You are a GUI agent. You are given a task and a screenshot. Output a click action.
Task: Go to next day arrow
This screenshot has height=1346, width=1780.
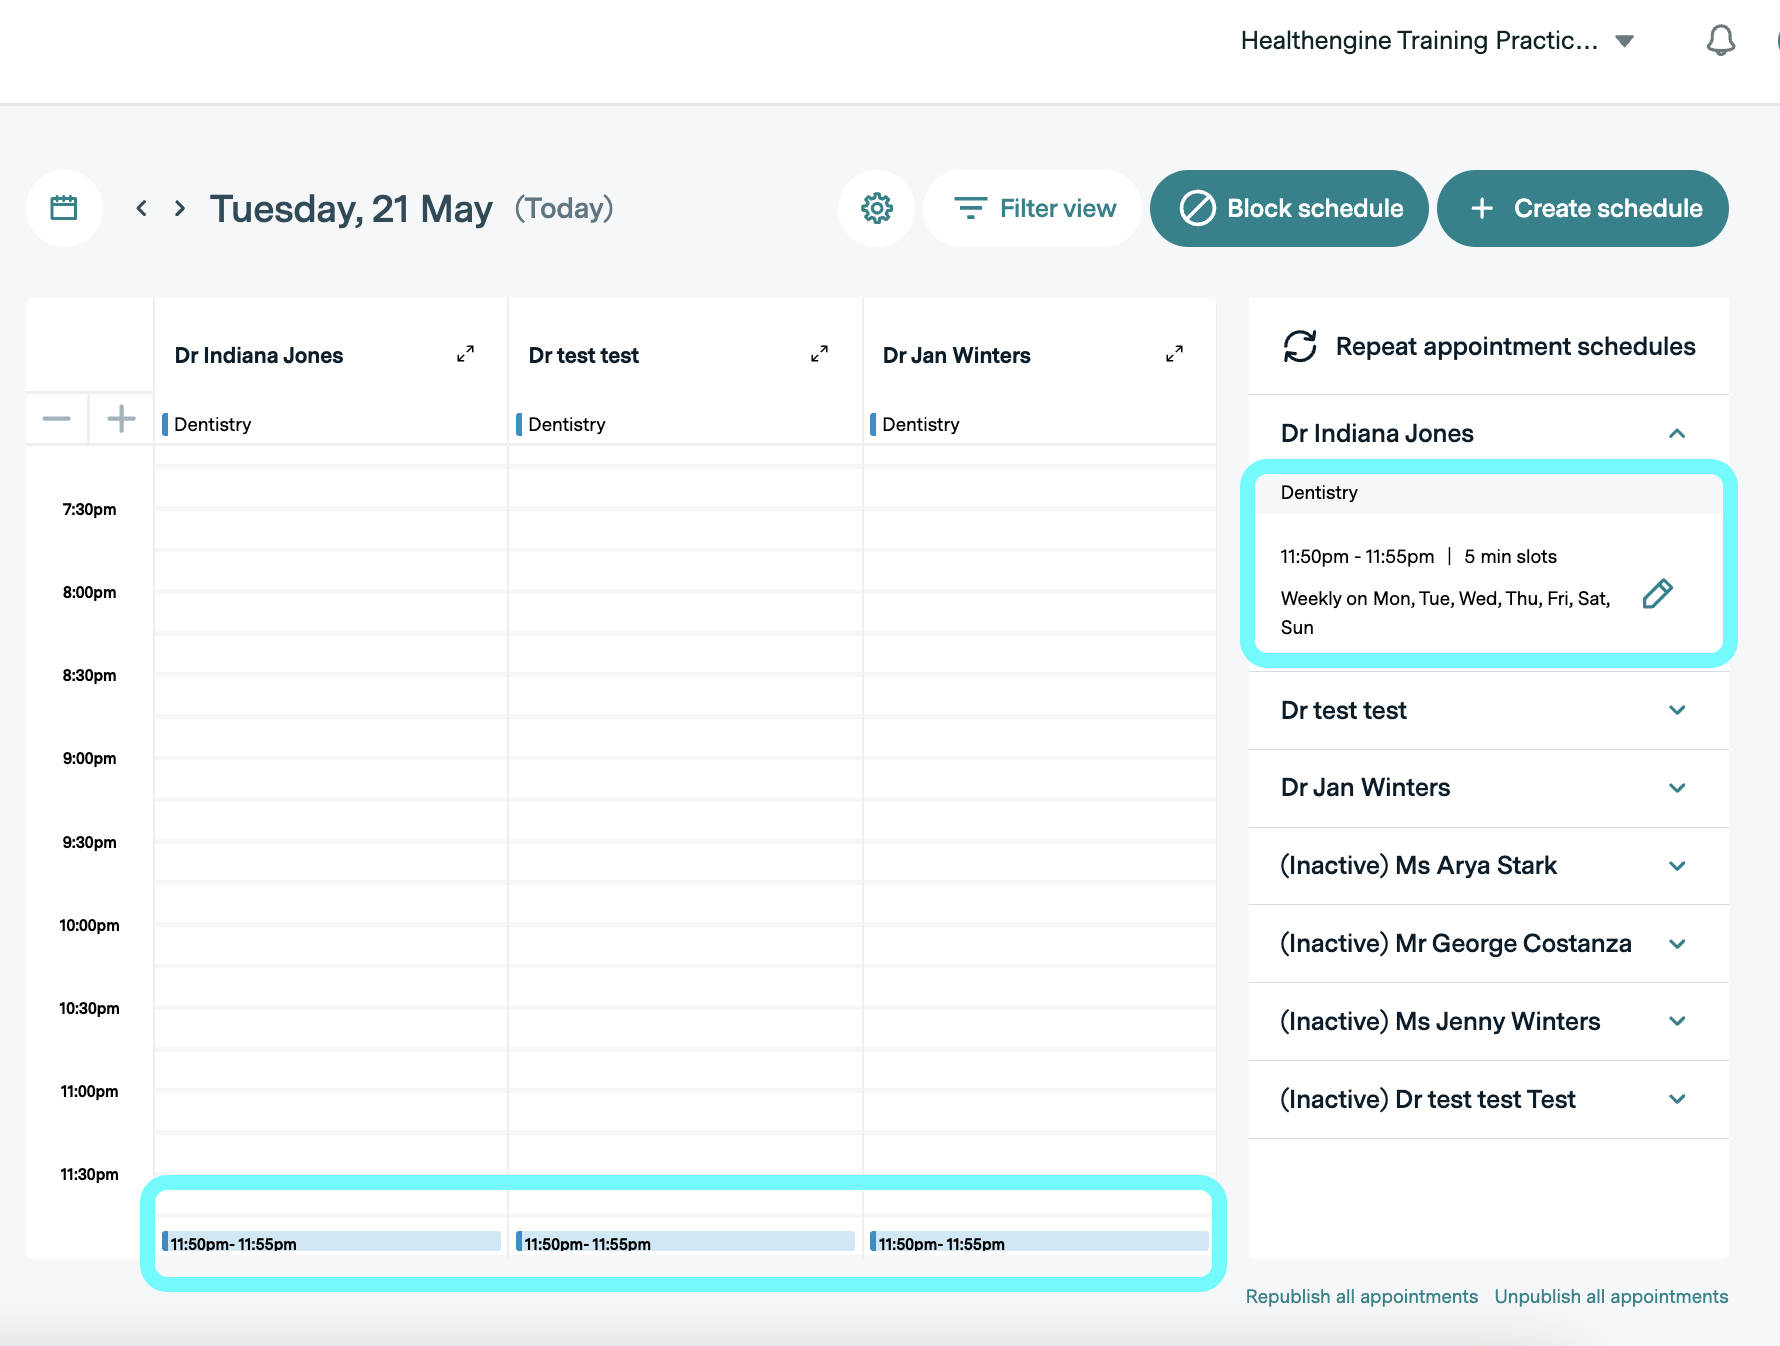pos(180,208)
